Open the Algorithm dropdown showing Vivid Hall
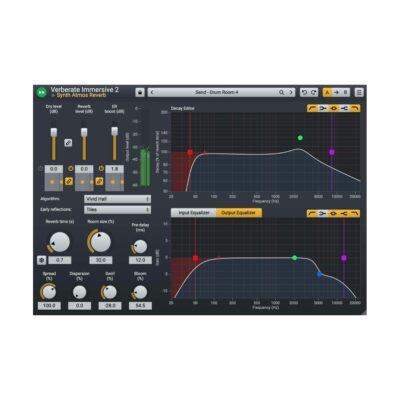The height and width of the screenshot is (400, 400). coord(117,199)
